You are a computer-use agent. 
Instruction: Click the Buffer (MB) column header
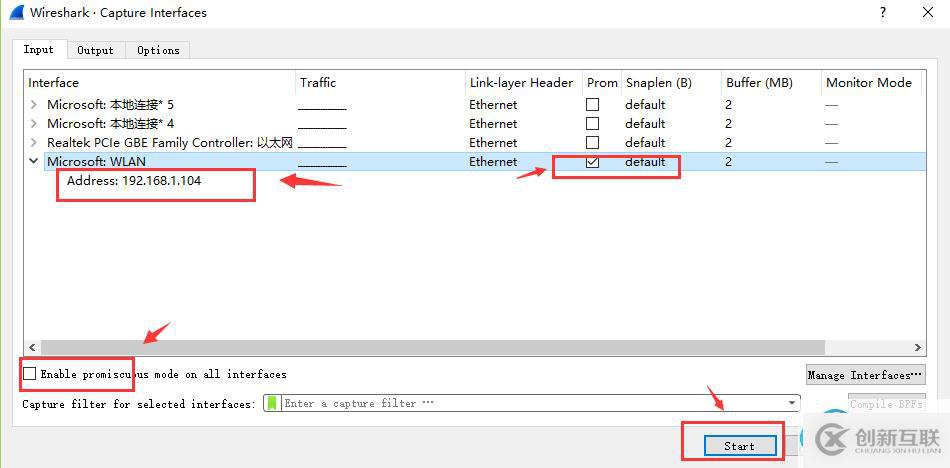pyautogui.click(x=771, y=83)
